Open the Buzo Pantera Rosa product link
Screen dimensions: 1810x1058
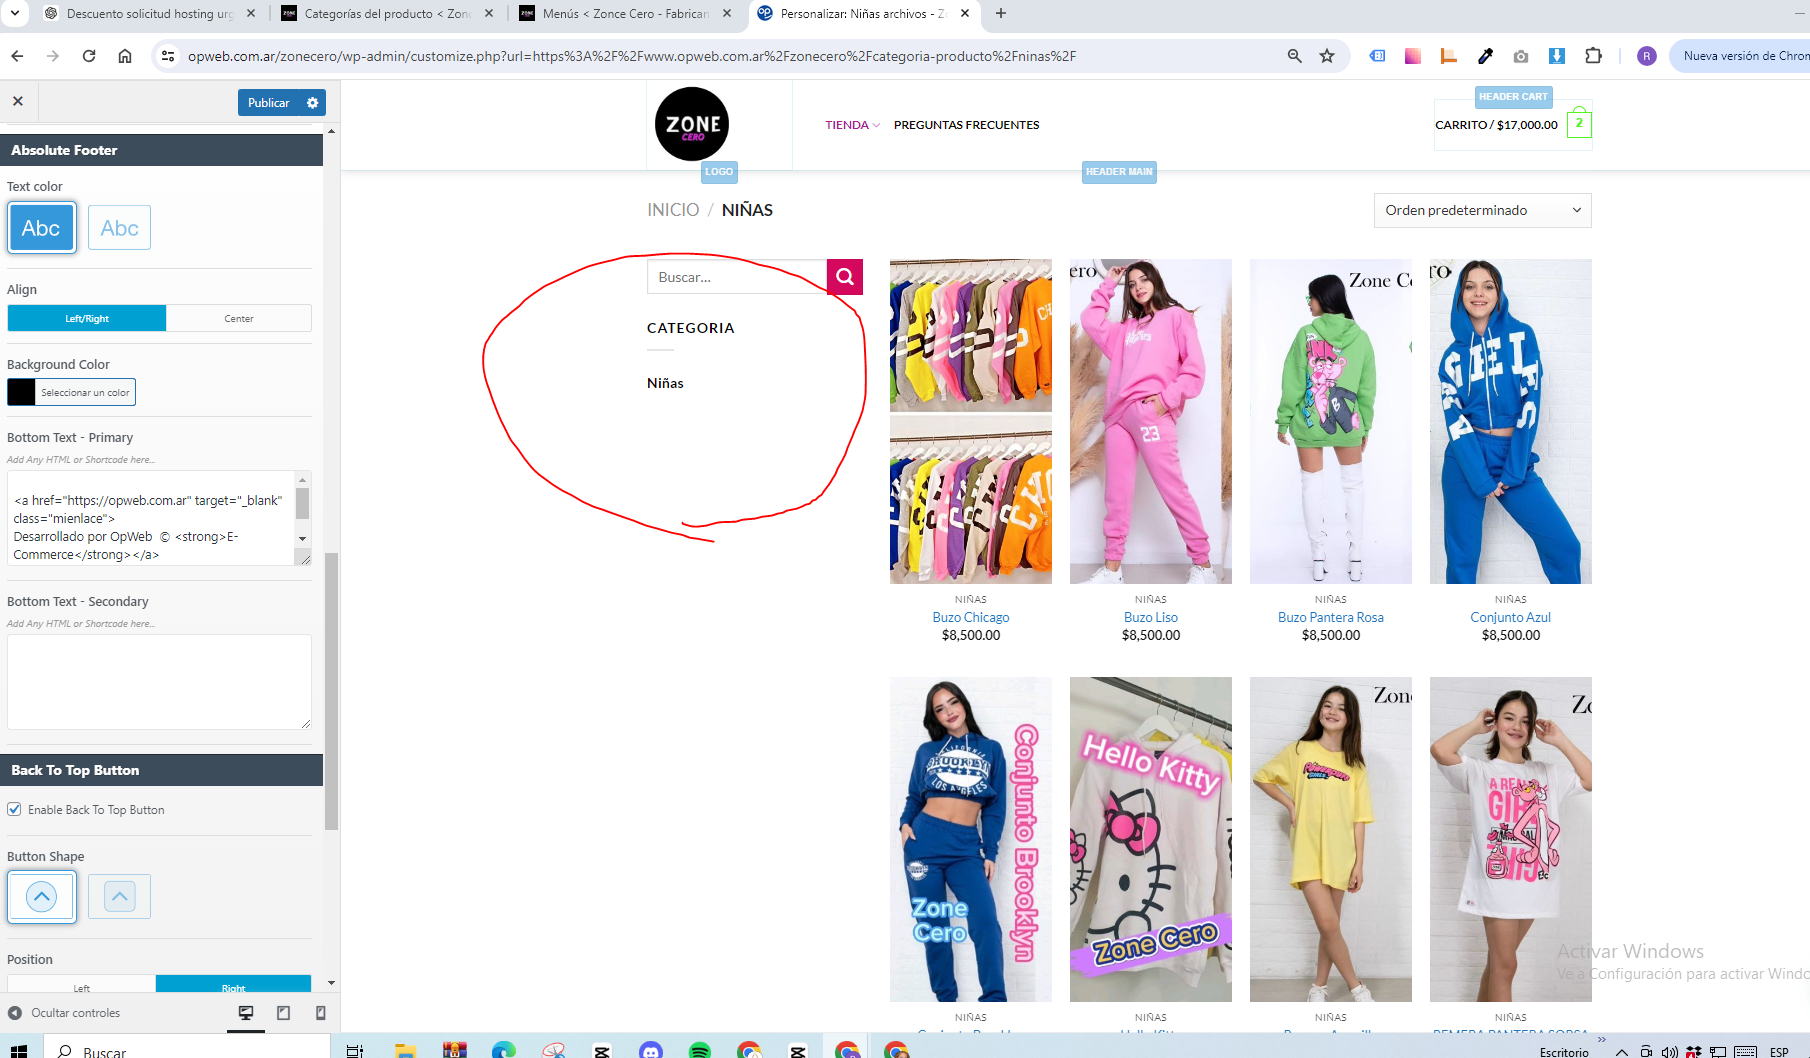(1330, 617)
